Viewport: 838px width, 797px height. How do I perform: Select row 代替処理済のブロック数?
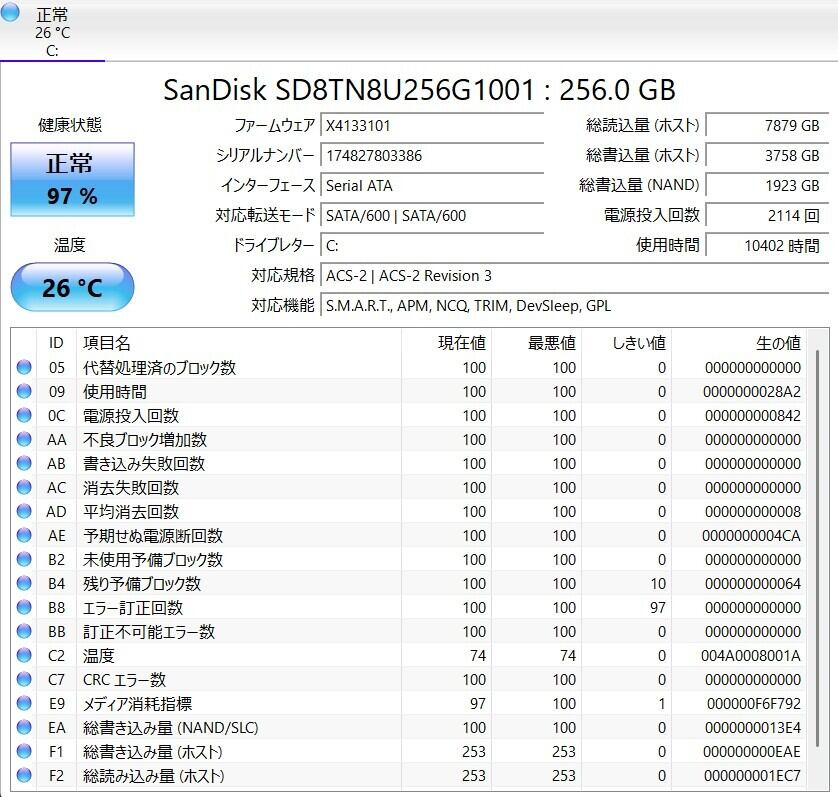(x=410, y=367)
